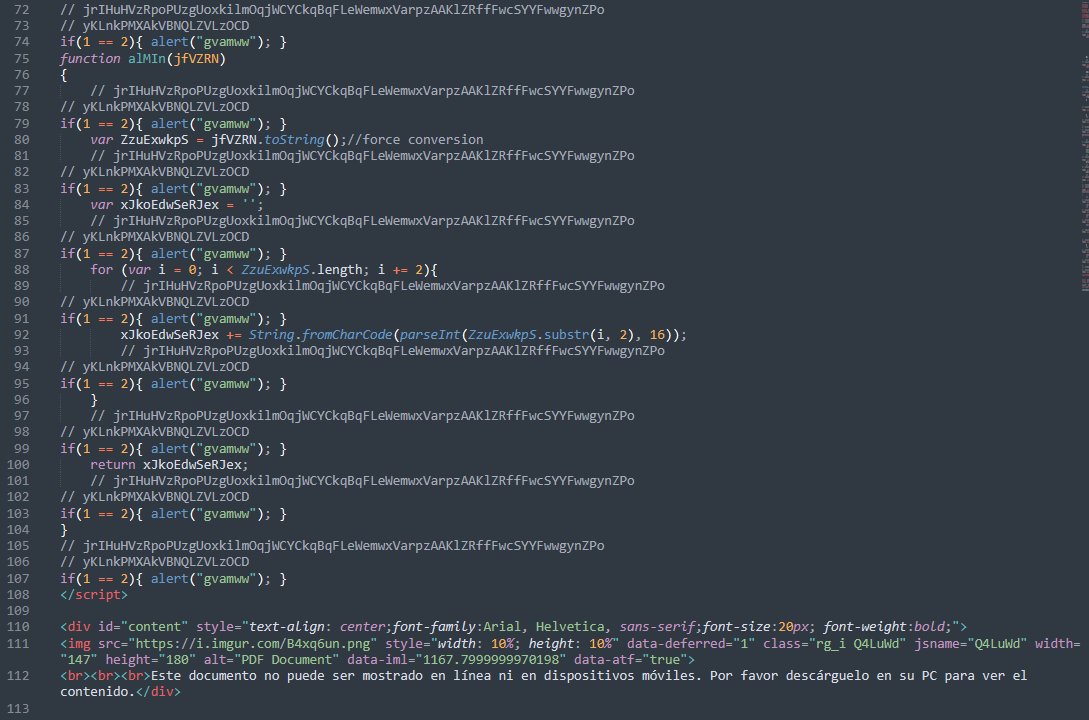The image size is (1089, 720).
Task: Click line number 92 in the gutter
Action: [x=22, y=335]
